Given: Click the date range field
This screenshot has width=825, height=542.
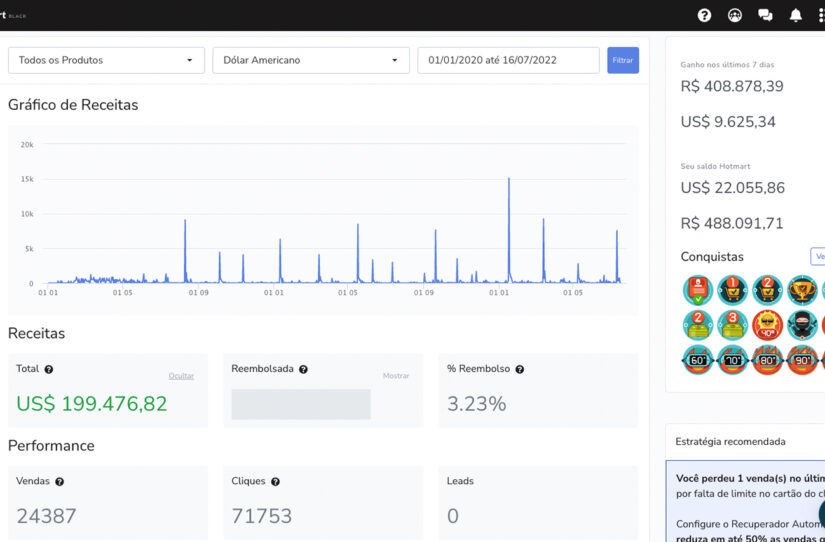Looking at the screenshot, I should pos(508,60).
